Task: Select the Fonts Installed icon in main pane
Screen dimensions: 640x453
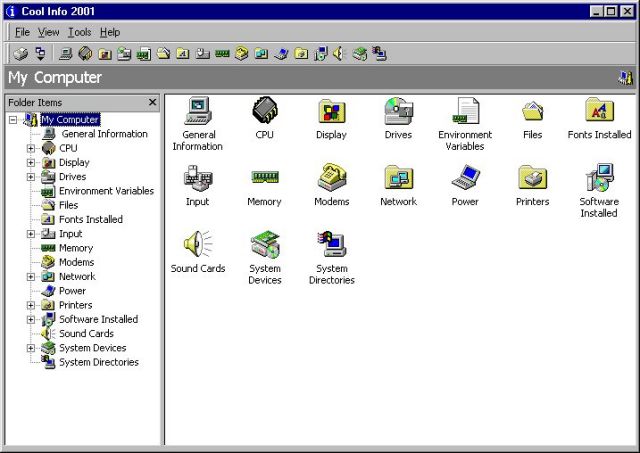Action: (599, 110)
